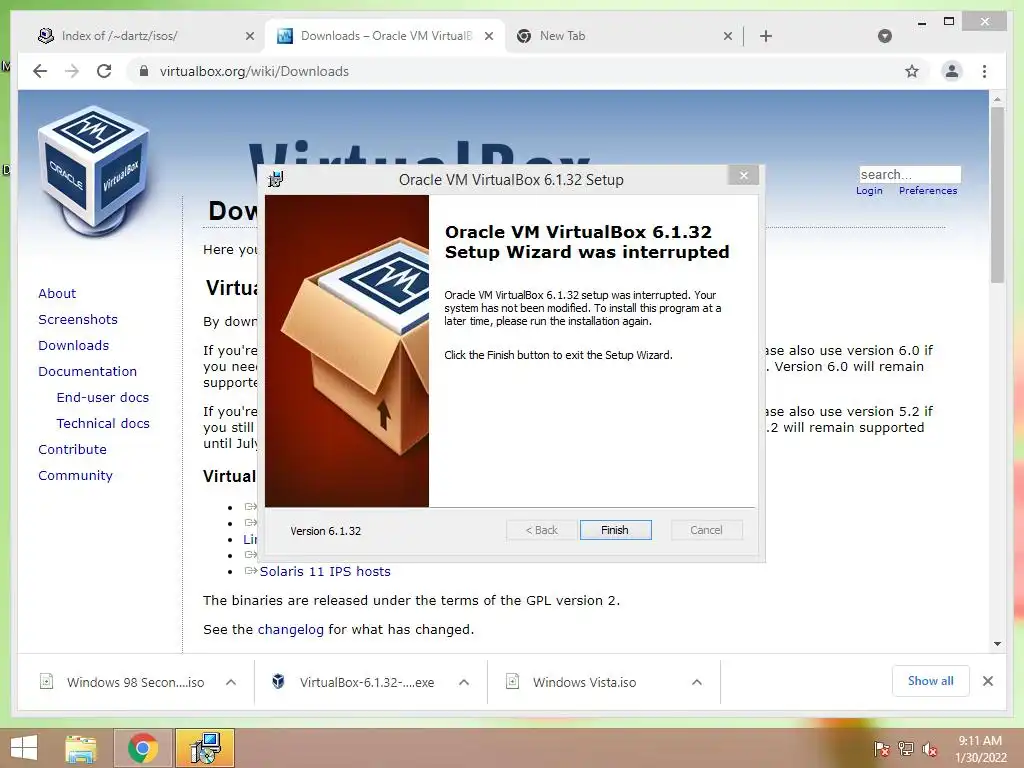Select the Downloads – Oracle VM VirtualBox tab
Viewport: 1024px width, 768px height.
pos(386,36)
